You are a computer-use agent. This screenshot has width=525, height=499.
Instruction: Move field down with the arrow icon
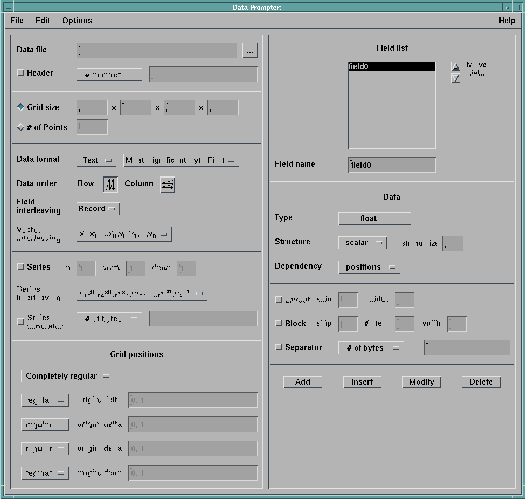(x=455, y=79)
